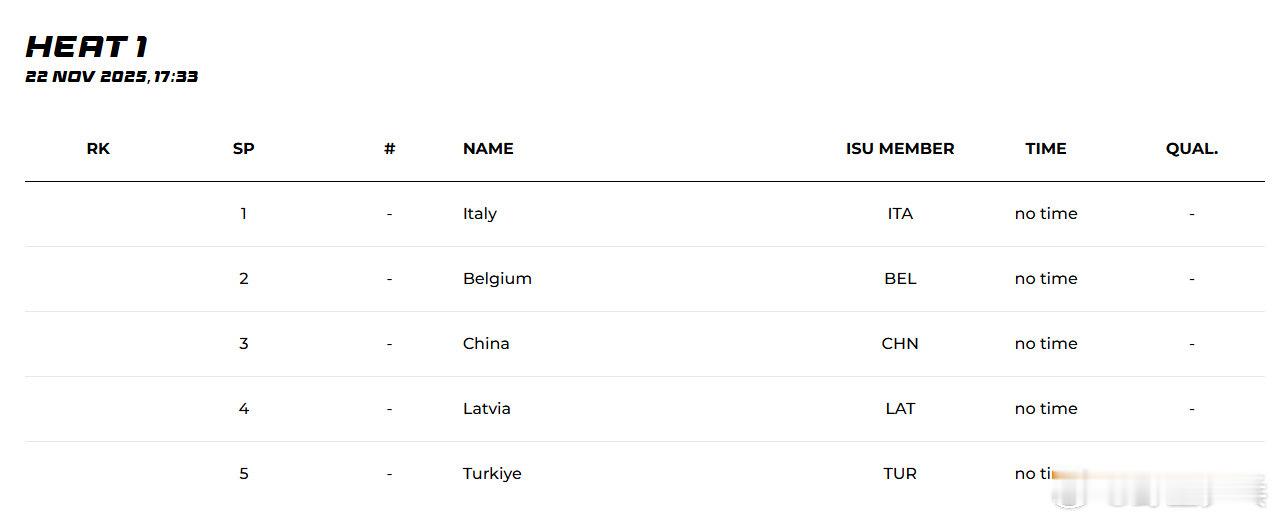This screenshot has height=522, width=1279.
Task: Click the TUR member code
Action: click(900, 474)
